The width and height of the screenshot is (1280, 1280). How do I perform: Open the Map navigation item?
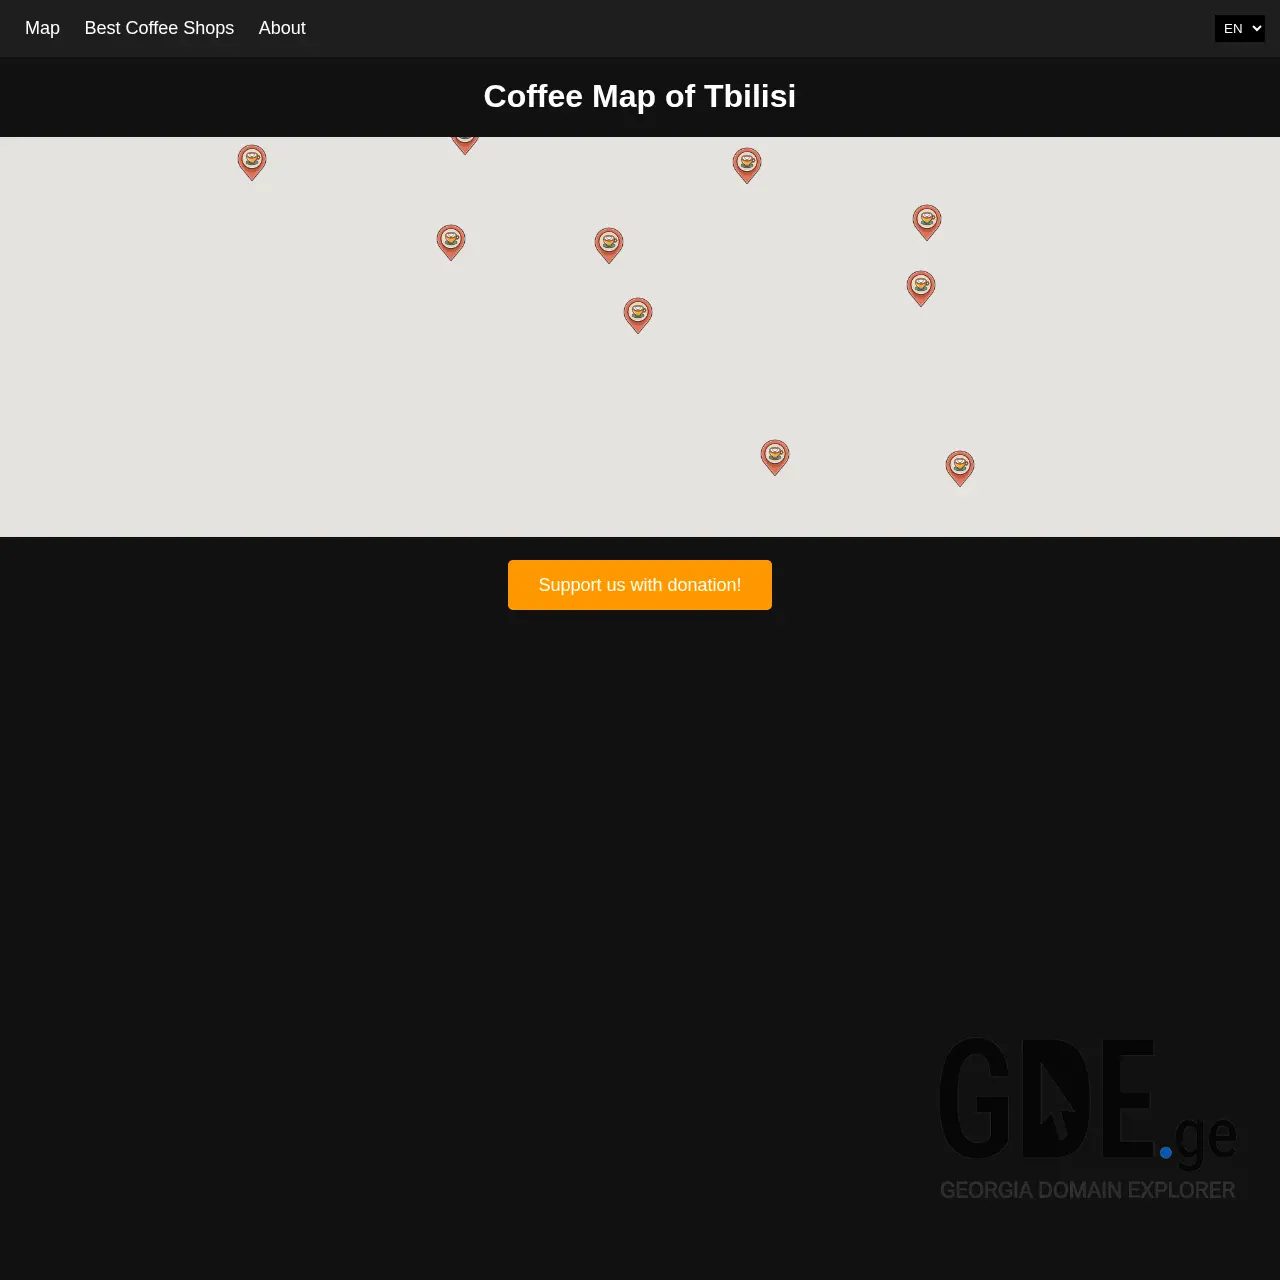click(42, 28)
